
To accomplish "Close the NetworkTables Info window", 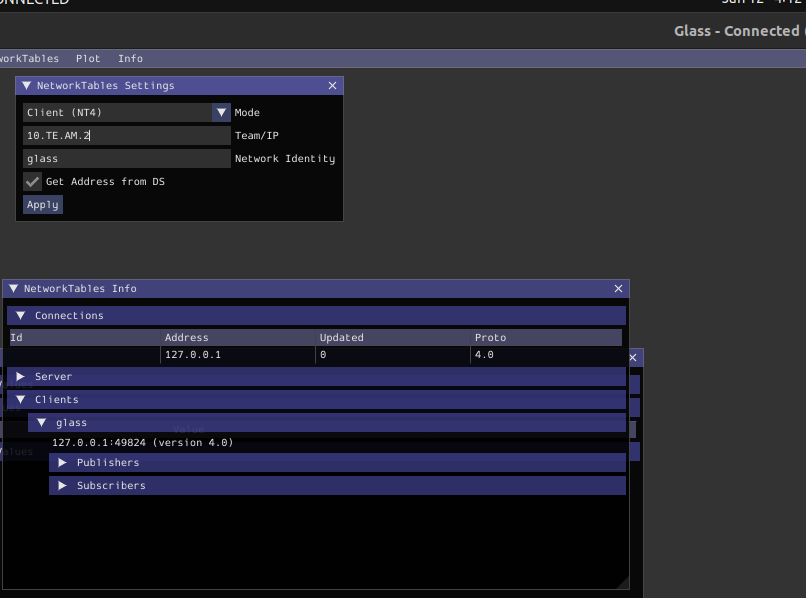I will tap(619, 289).
